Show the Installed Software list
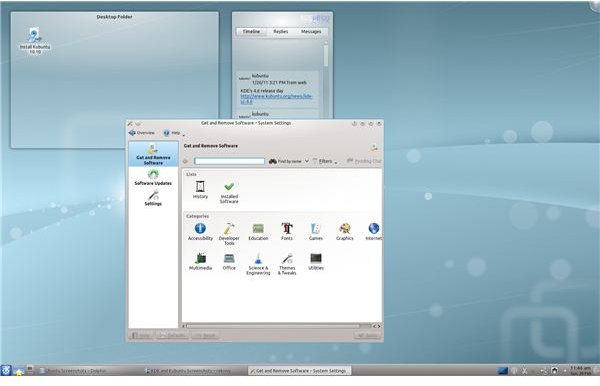The width and height of the screenshot is (600, 386). click(x=229, y=192)
